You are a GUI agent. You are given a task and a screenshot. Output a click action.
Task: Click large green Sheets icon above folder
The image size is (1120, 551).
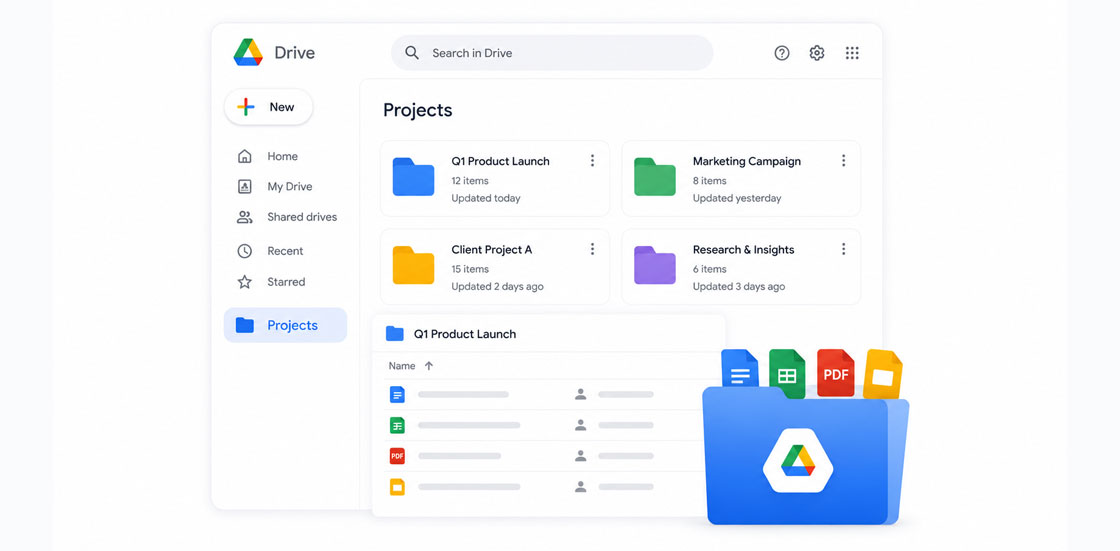pos(787,373)
